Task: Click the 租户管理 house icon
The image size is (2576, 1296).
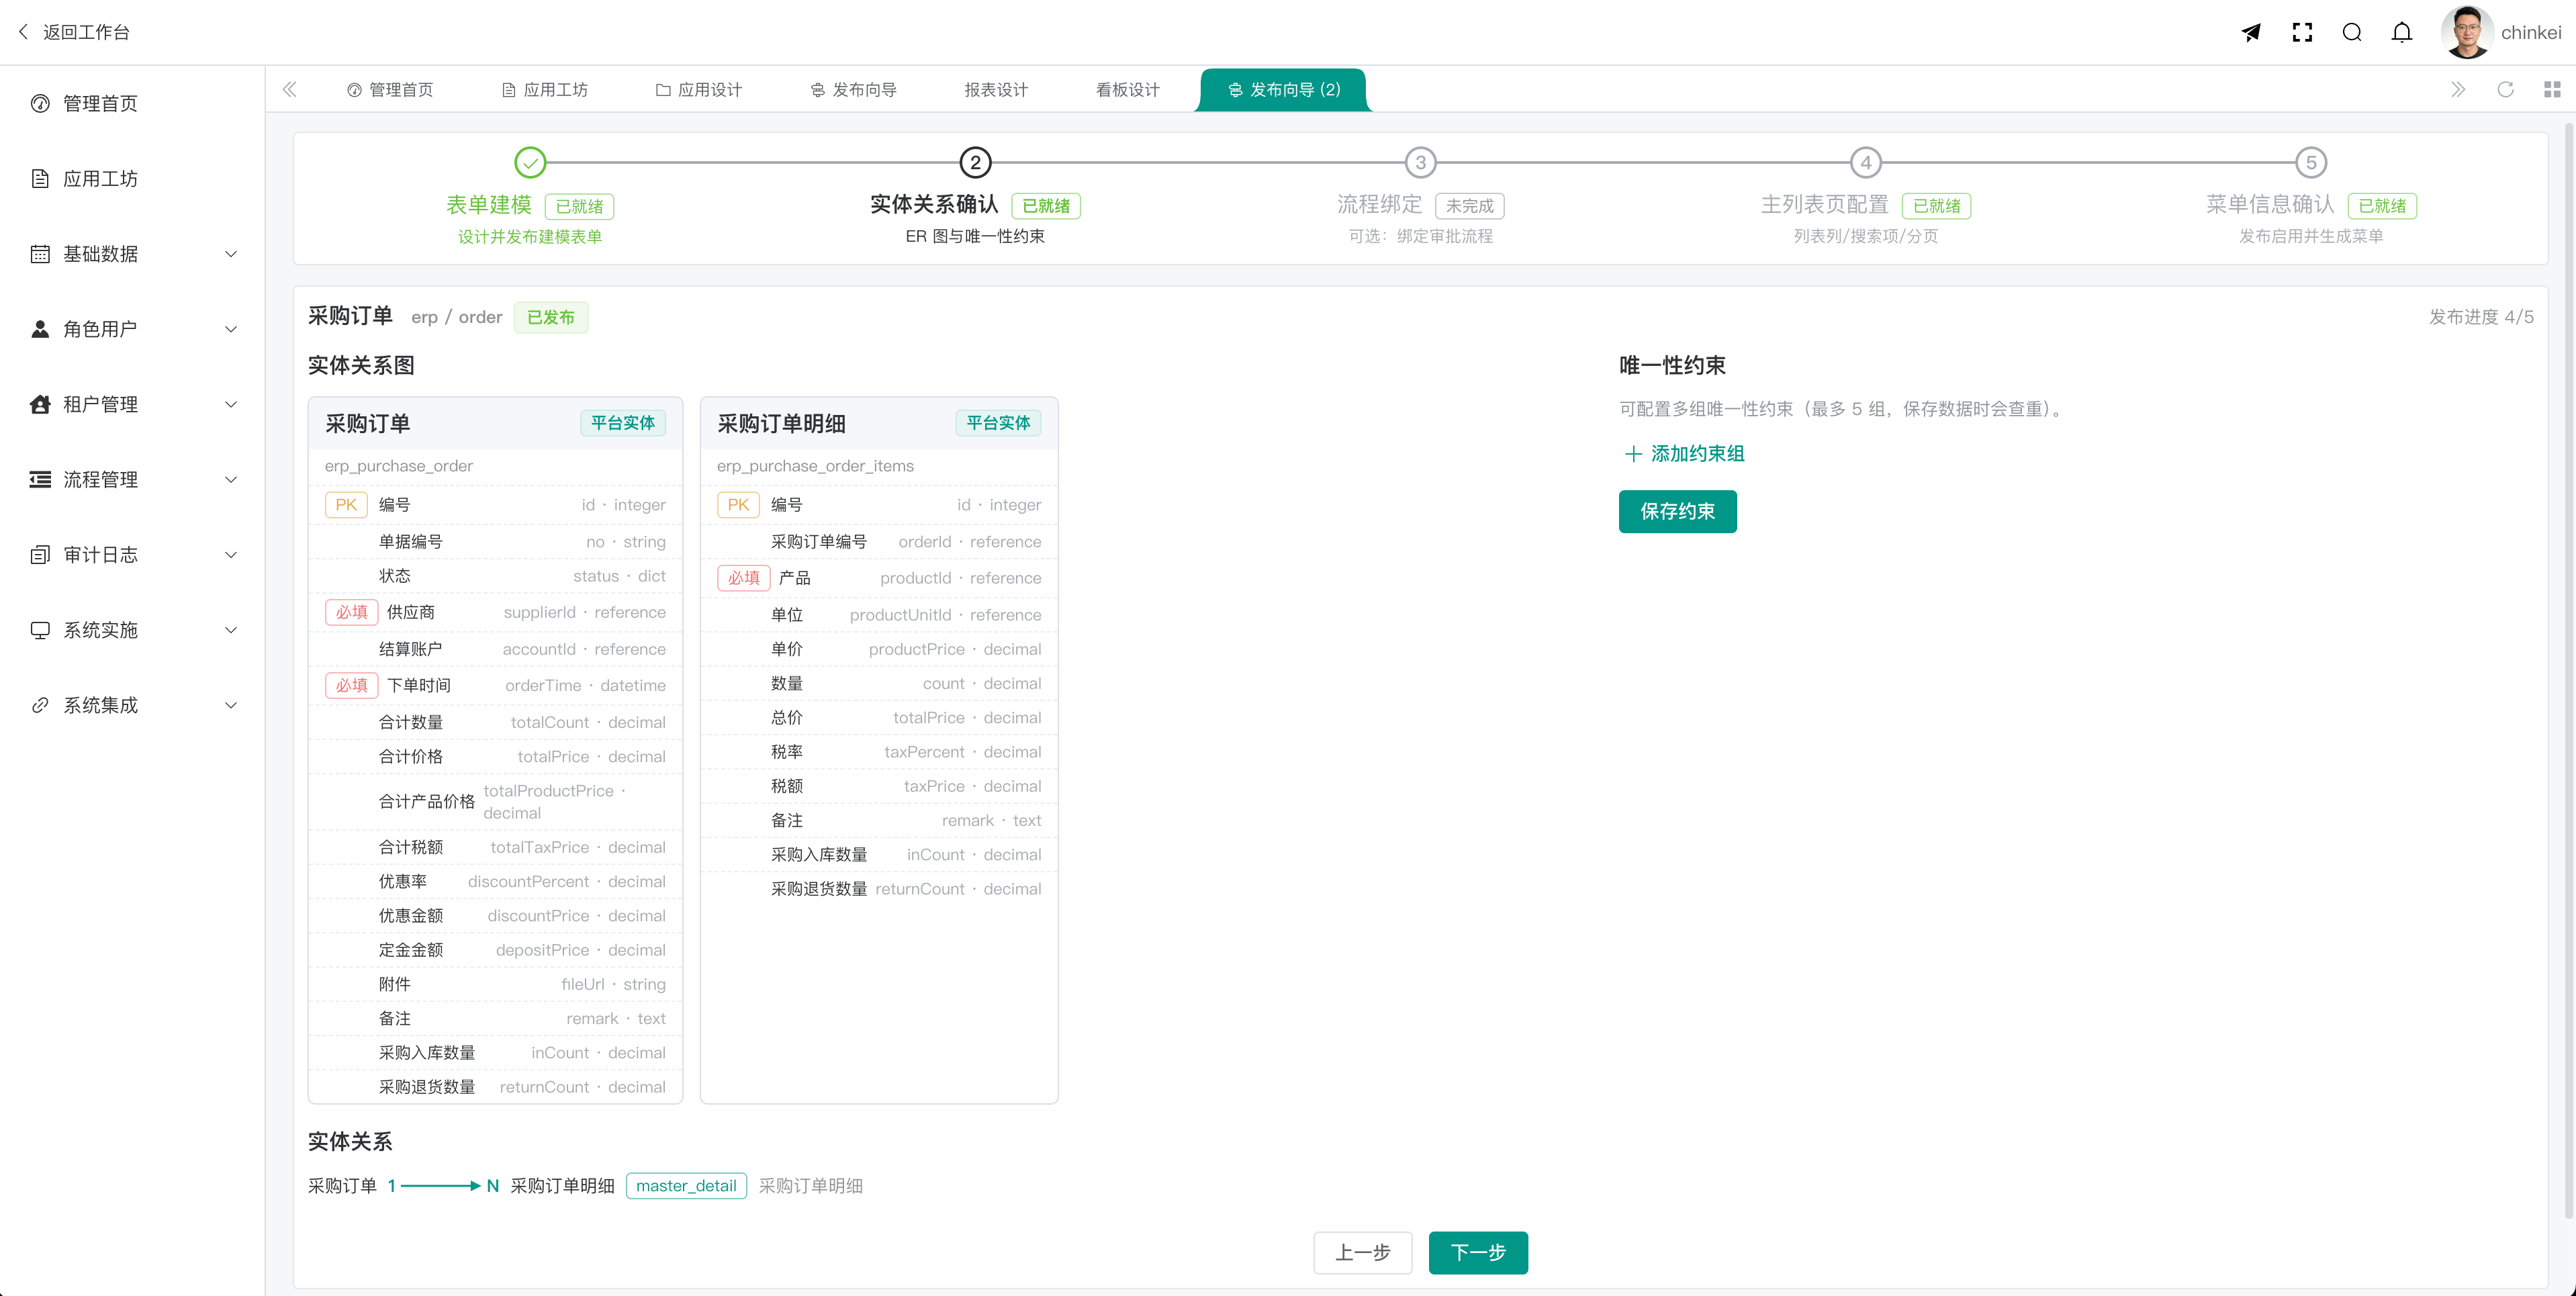Action: (40, 404)
